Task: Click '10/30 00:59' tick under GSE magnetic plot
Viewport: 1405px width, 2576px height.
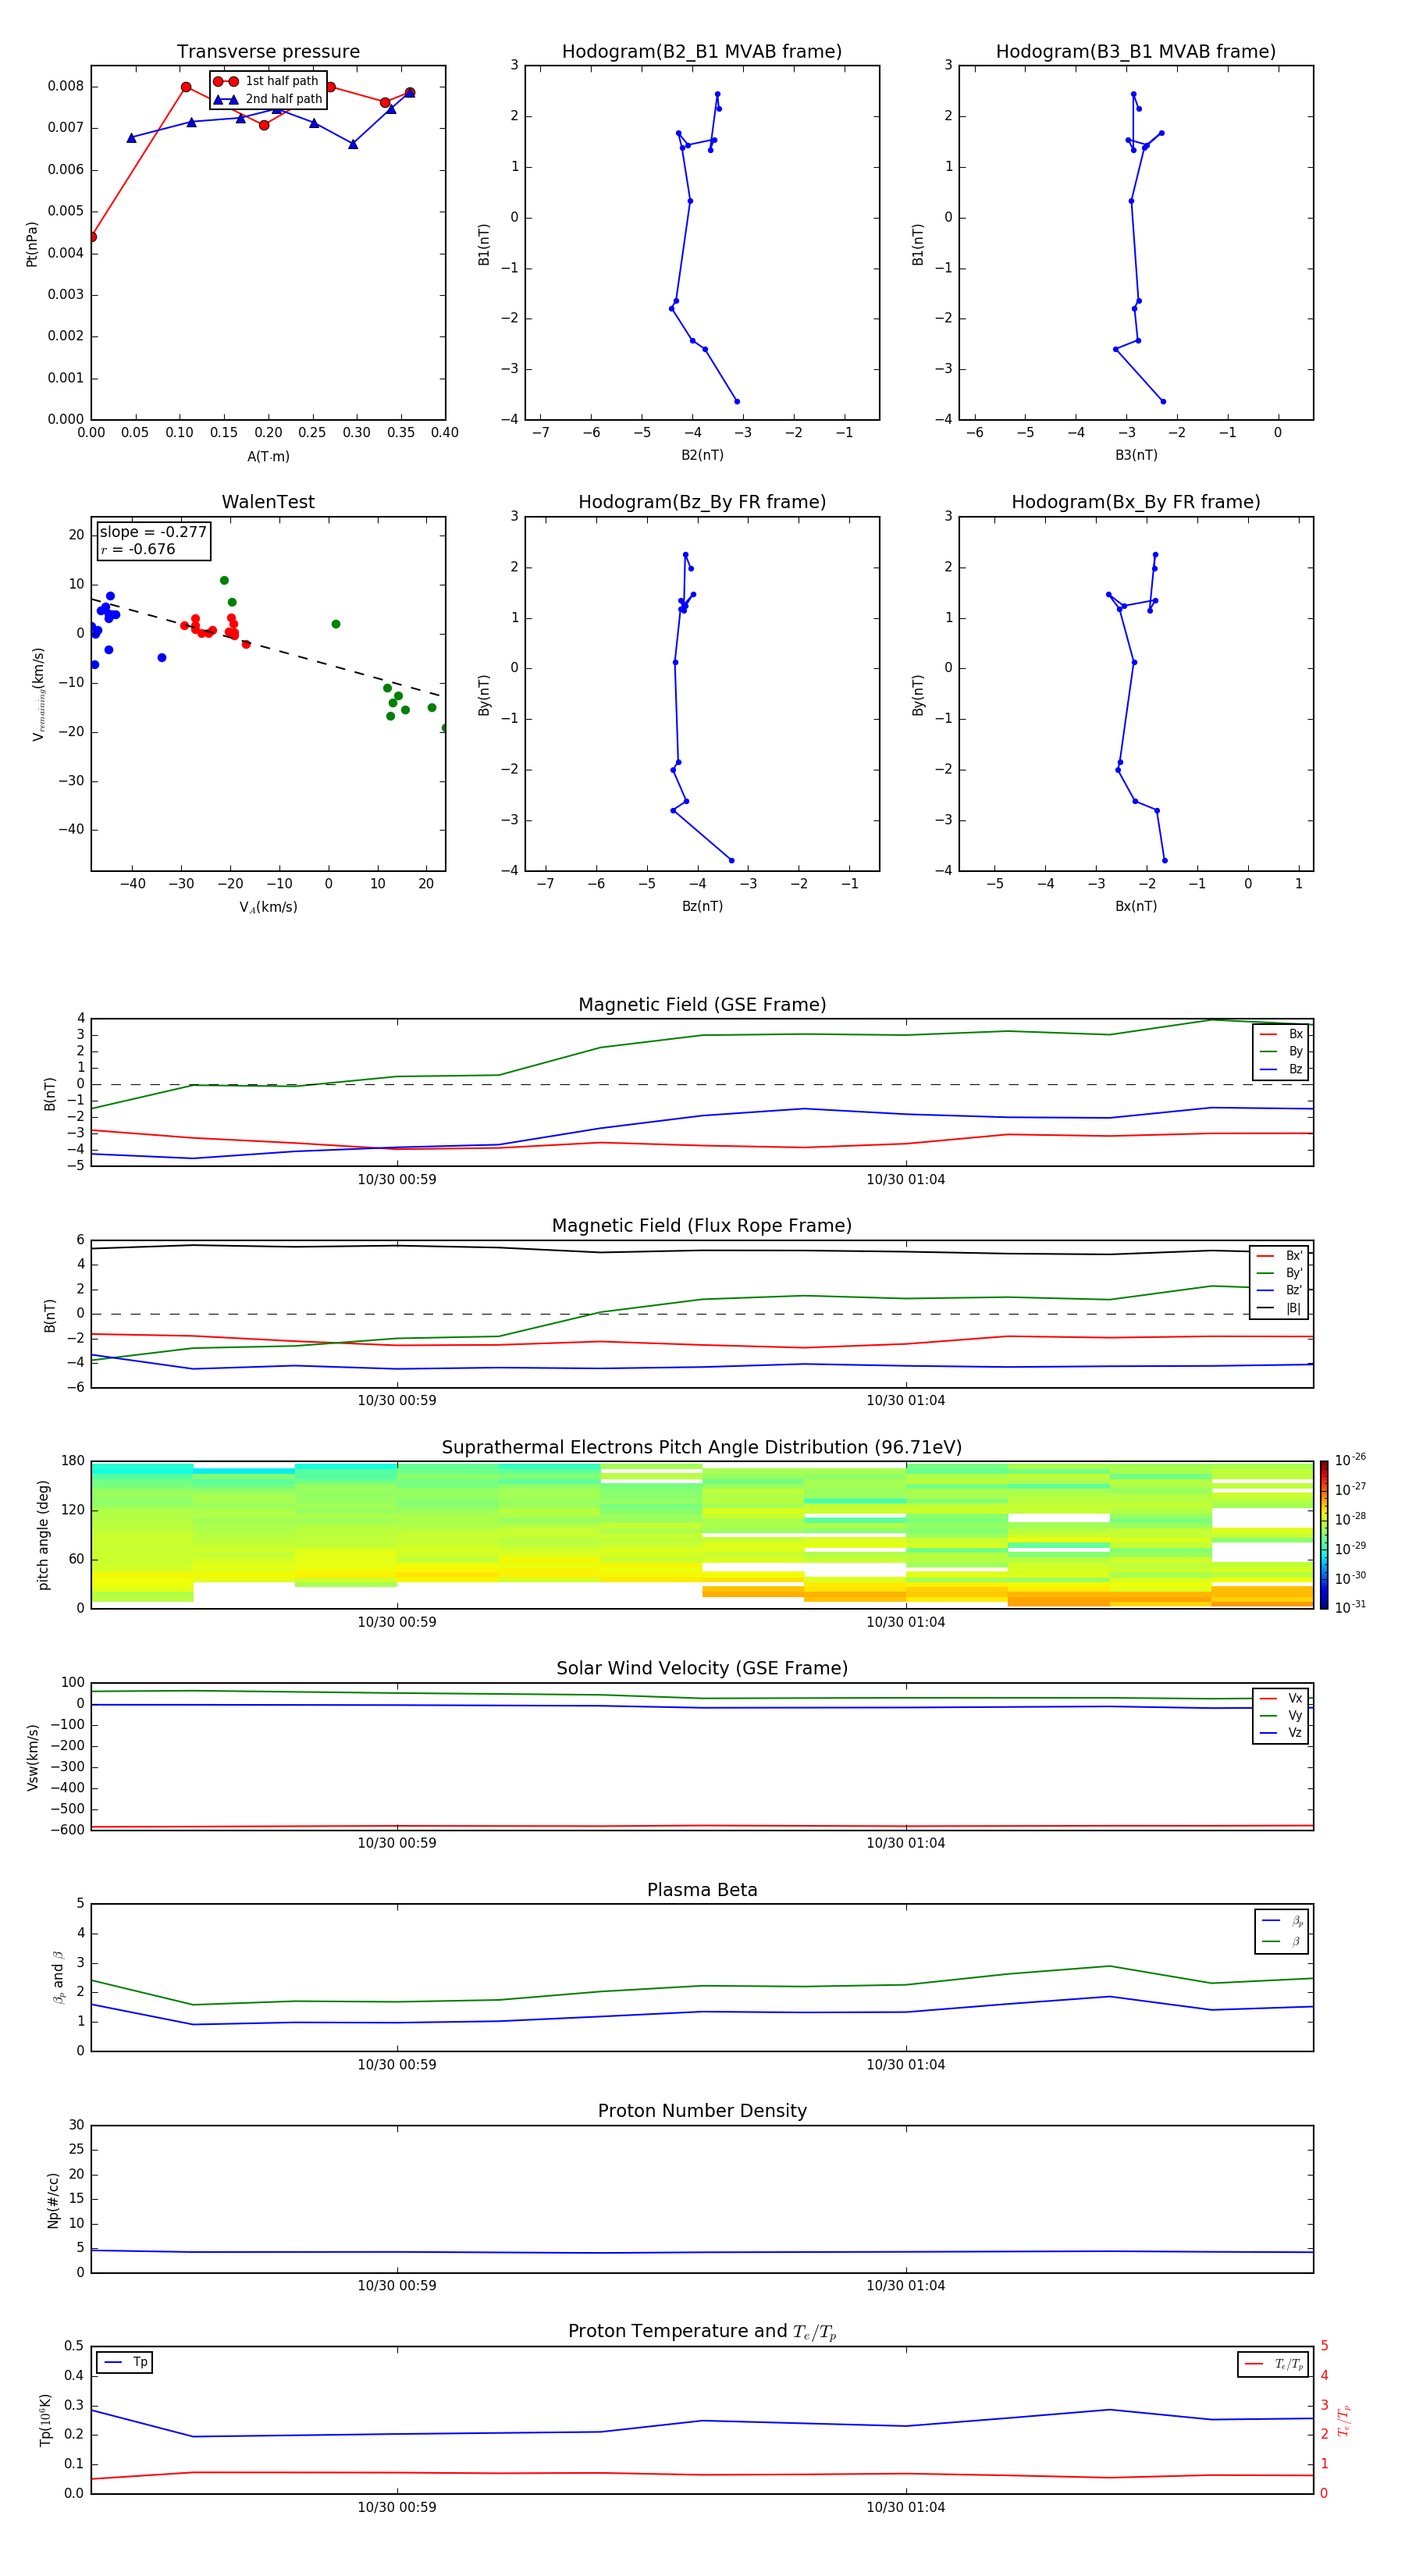Action: click(x=397, y=1180)
